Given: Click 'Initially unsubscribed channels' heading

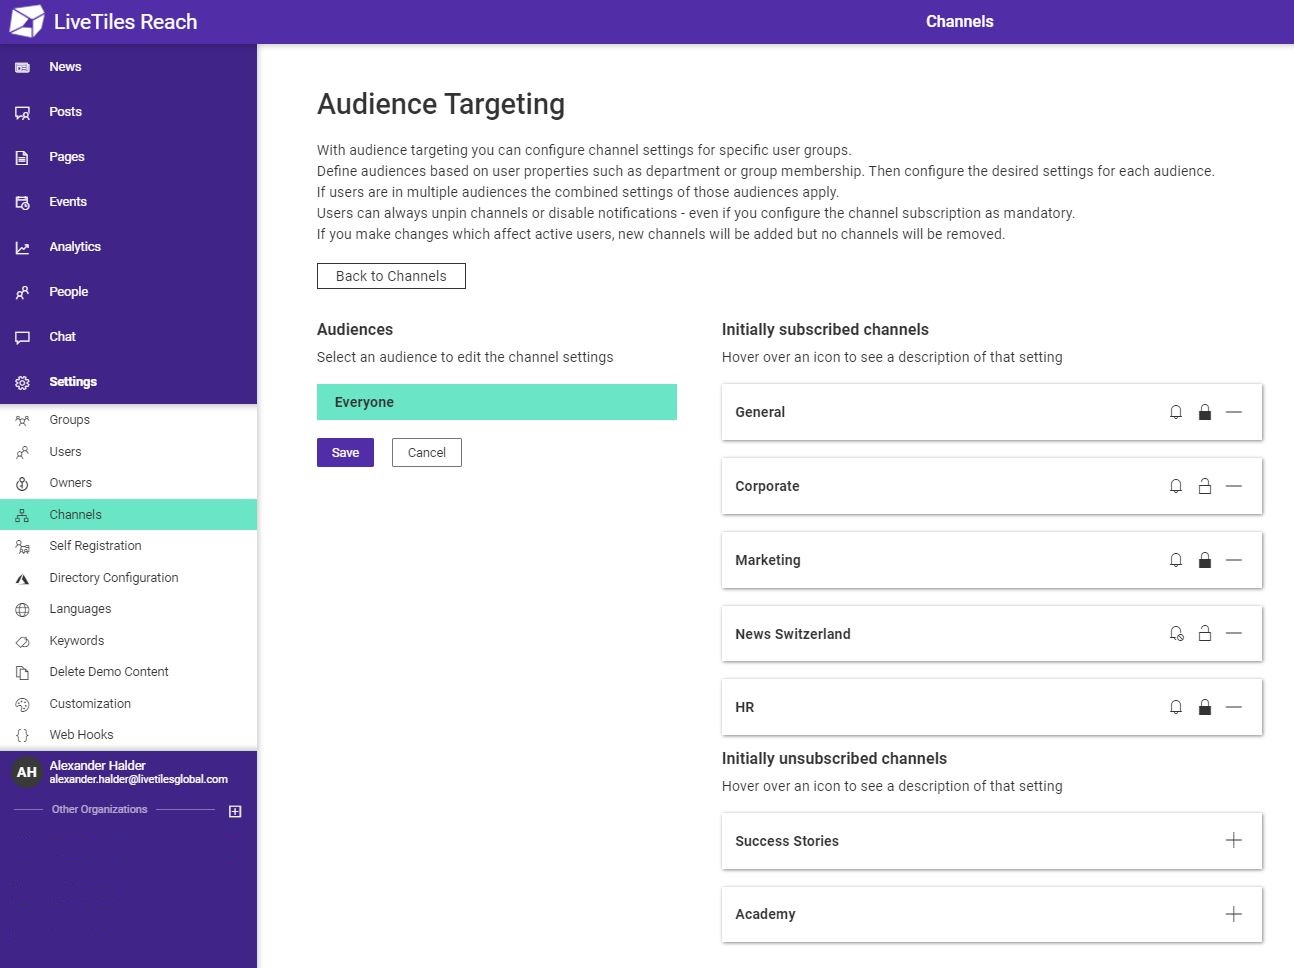Looking at the screenshot, I should [834, 758].
